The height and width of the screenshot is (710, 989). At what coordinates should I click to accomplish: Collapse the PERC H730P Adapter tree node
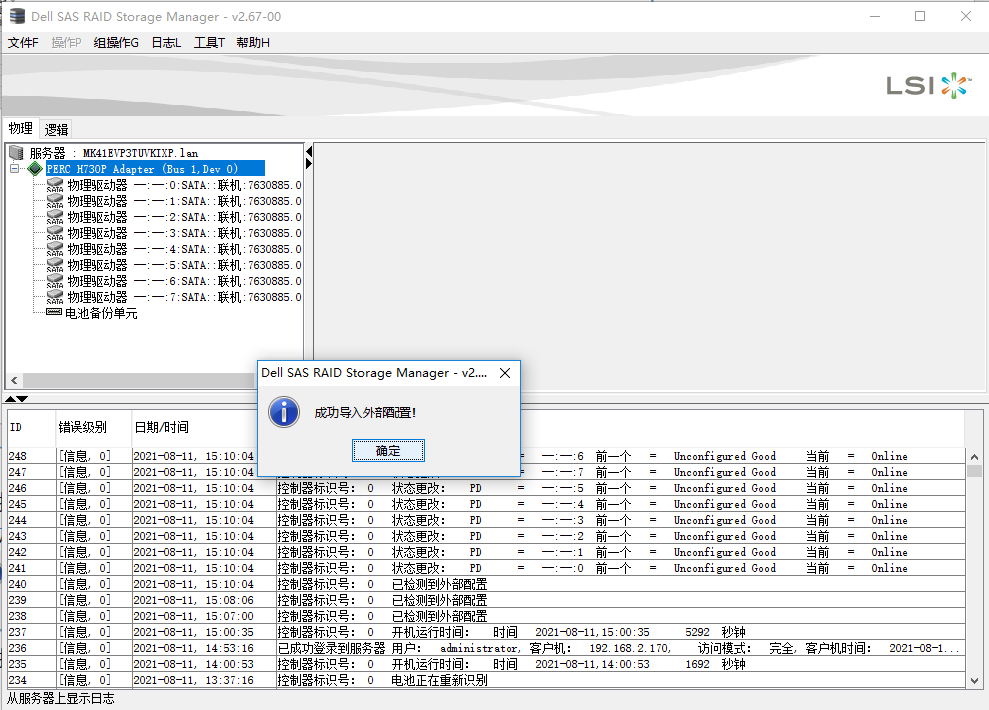click(x=15, y=168)
